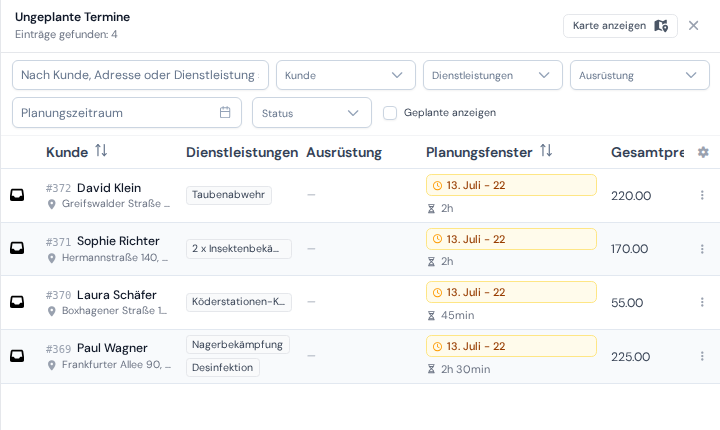Open Laura Schäfer customer entry

click(x=117, y=295)
